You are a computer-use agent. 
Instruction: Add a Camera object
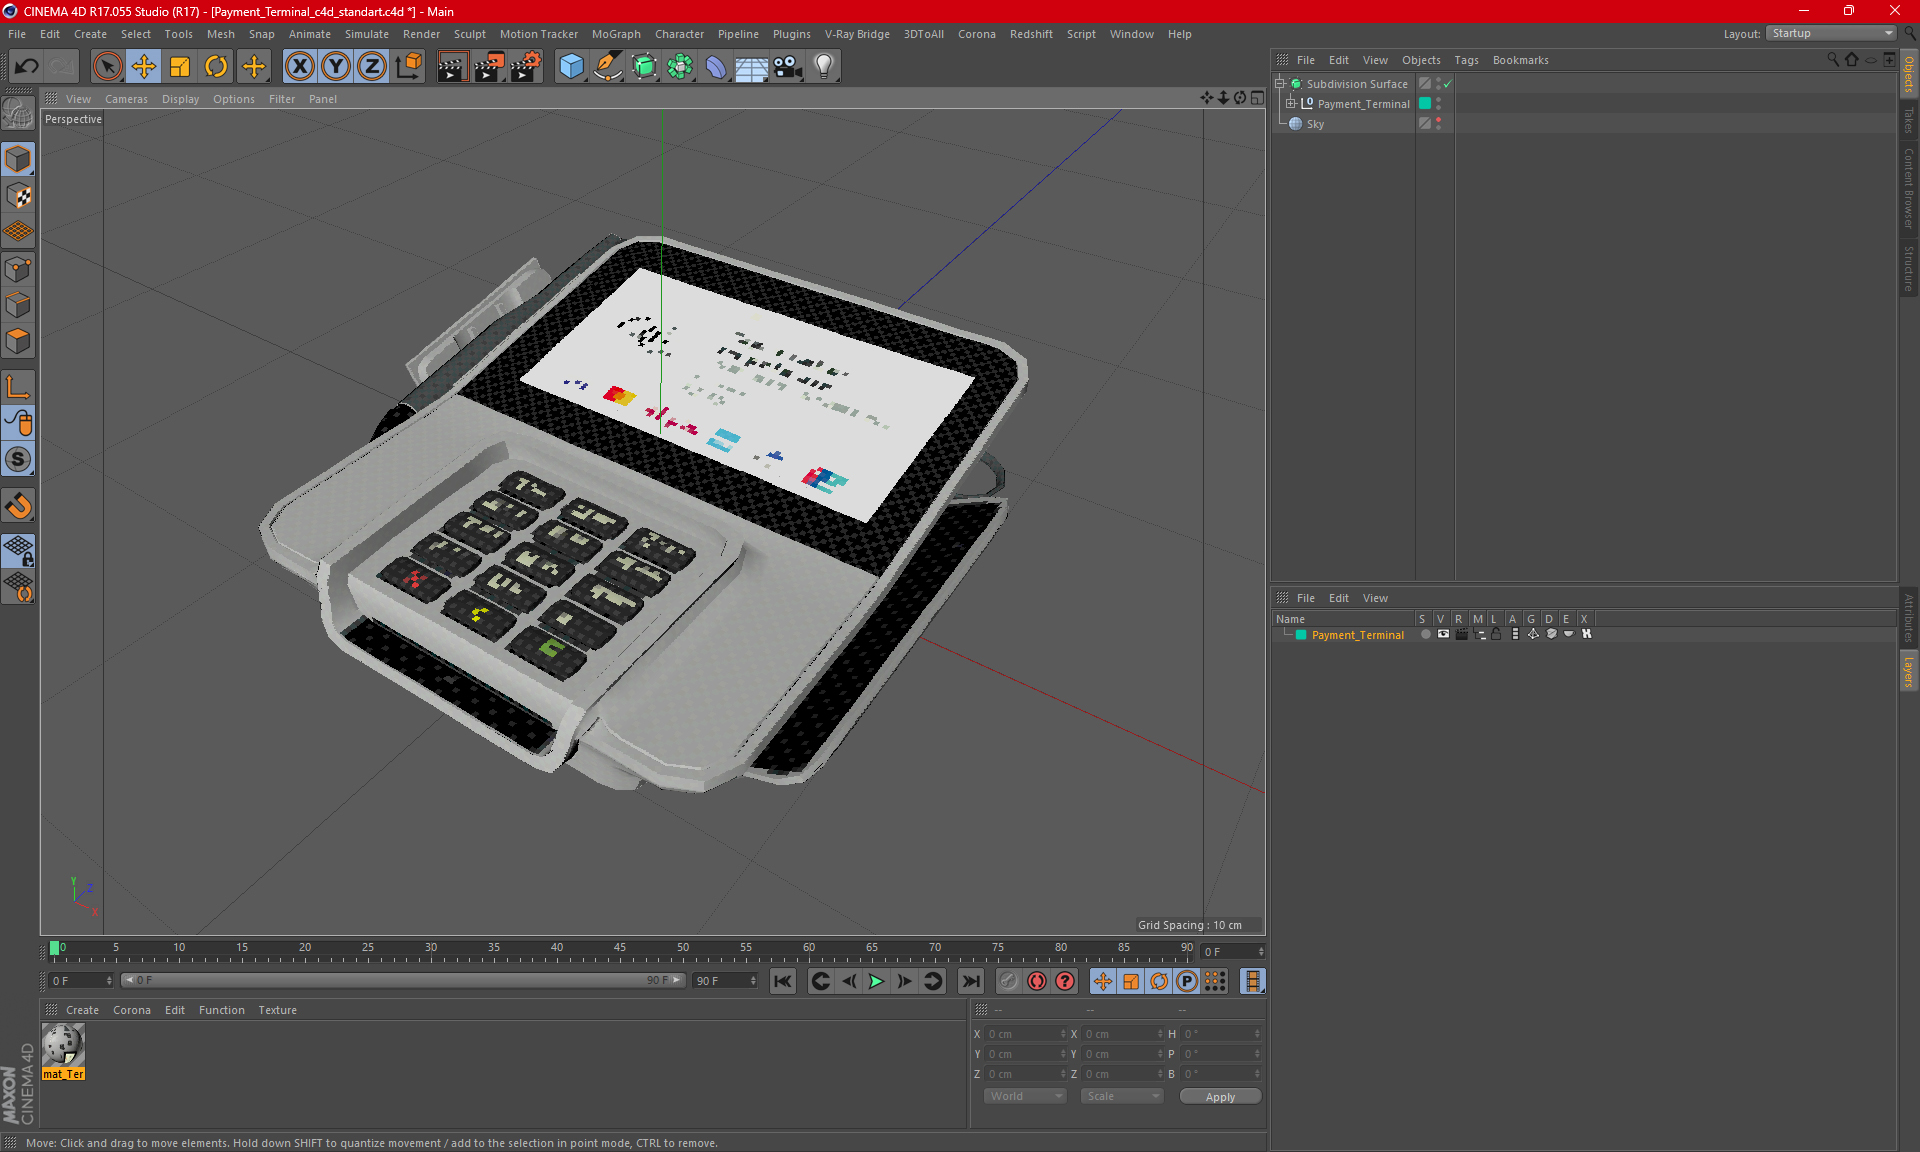tap(787, 66)
